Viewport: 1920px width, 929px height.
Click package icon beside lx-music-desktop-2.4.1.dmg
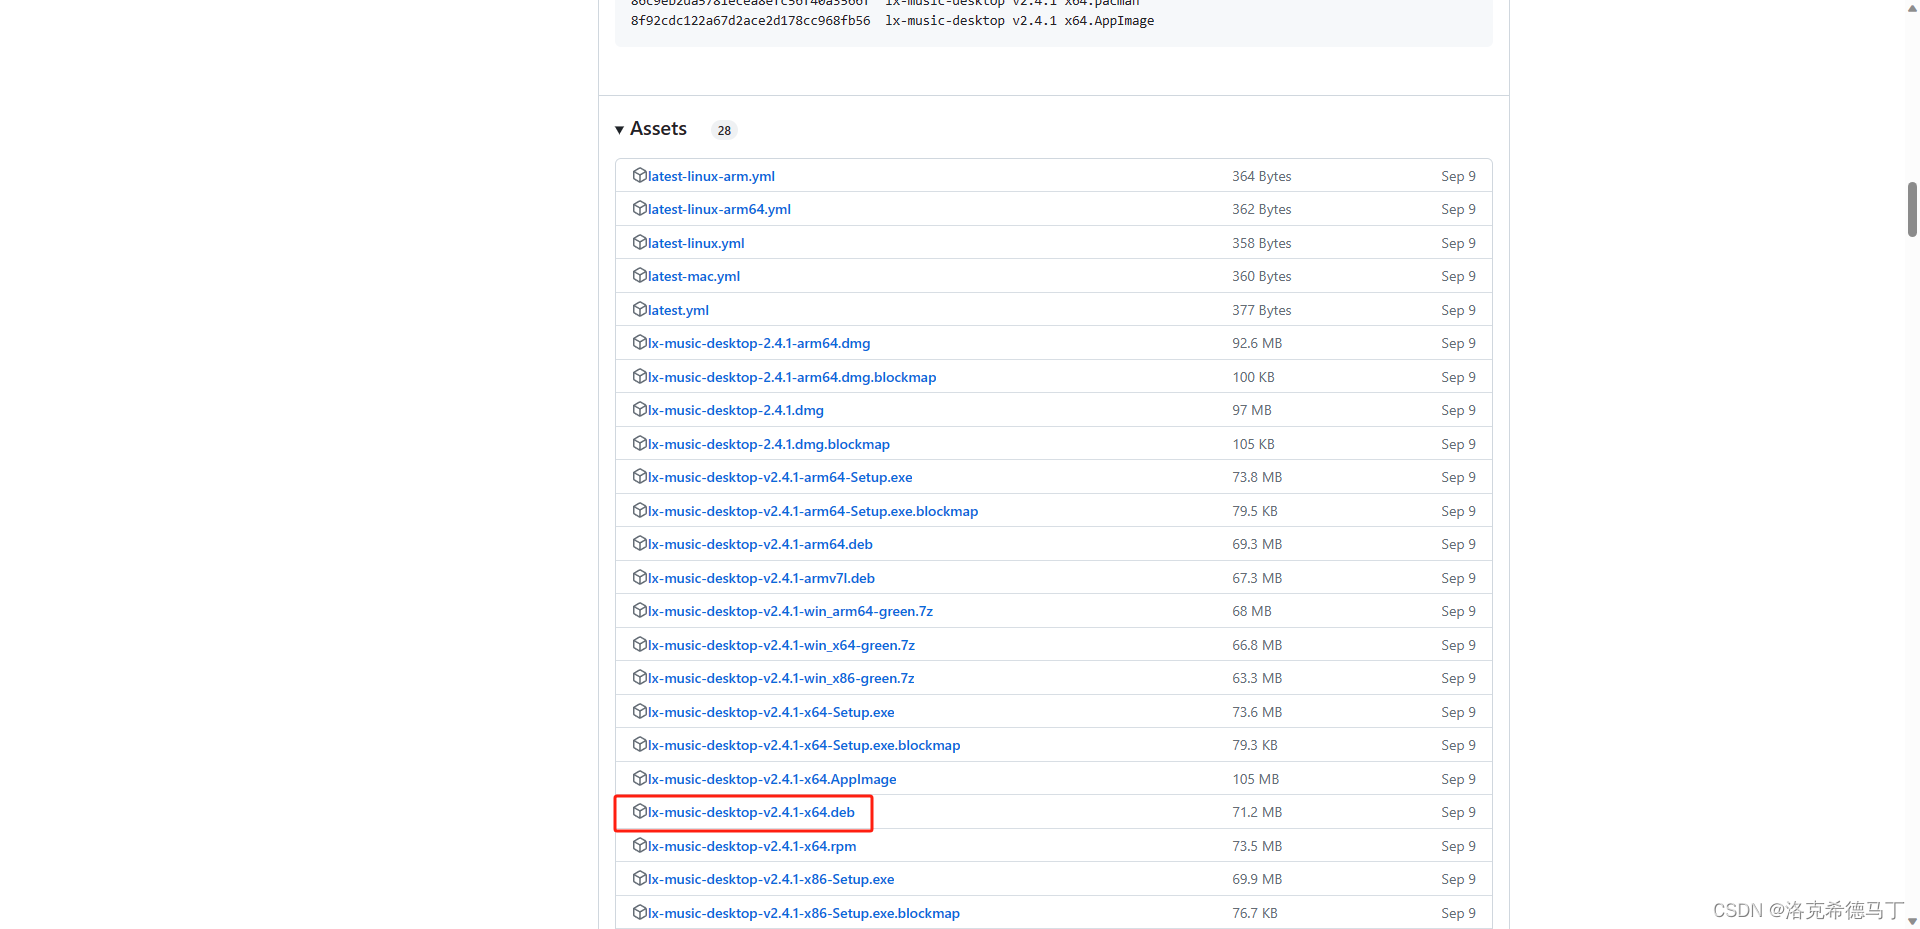(640, 409)
